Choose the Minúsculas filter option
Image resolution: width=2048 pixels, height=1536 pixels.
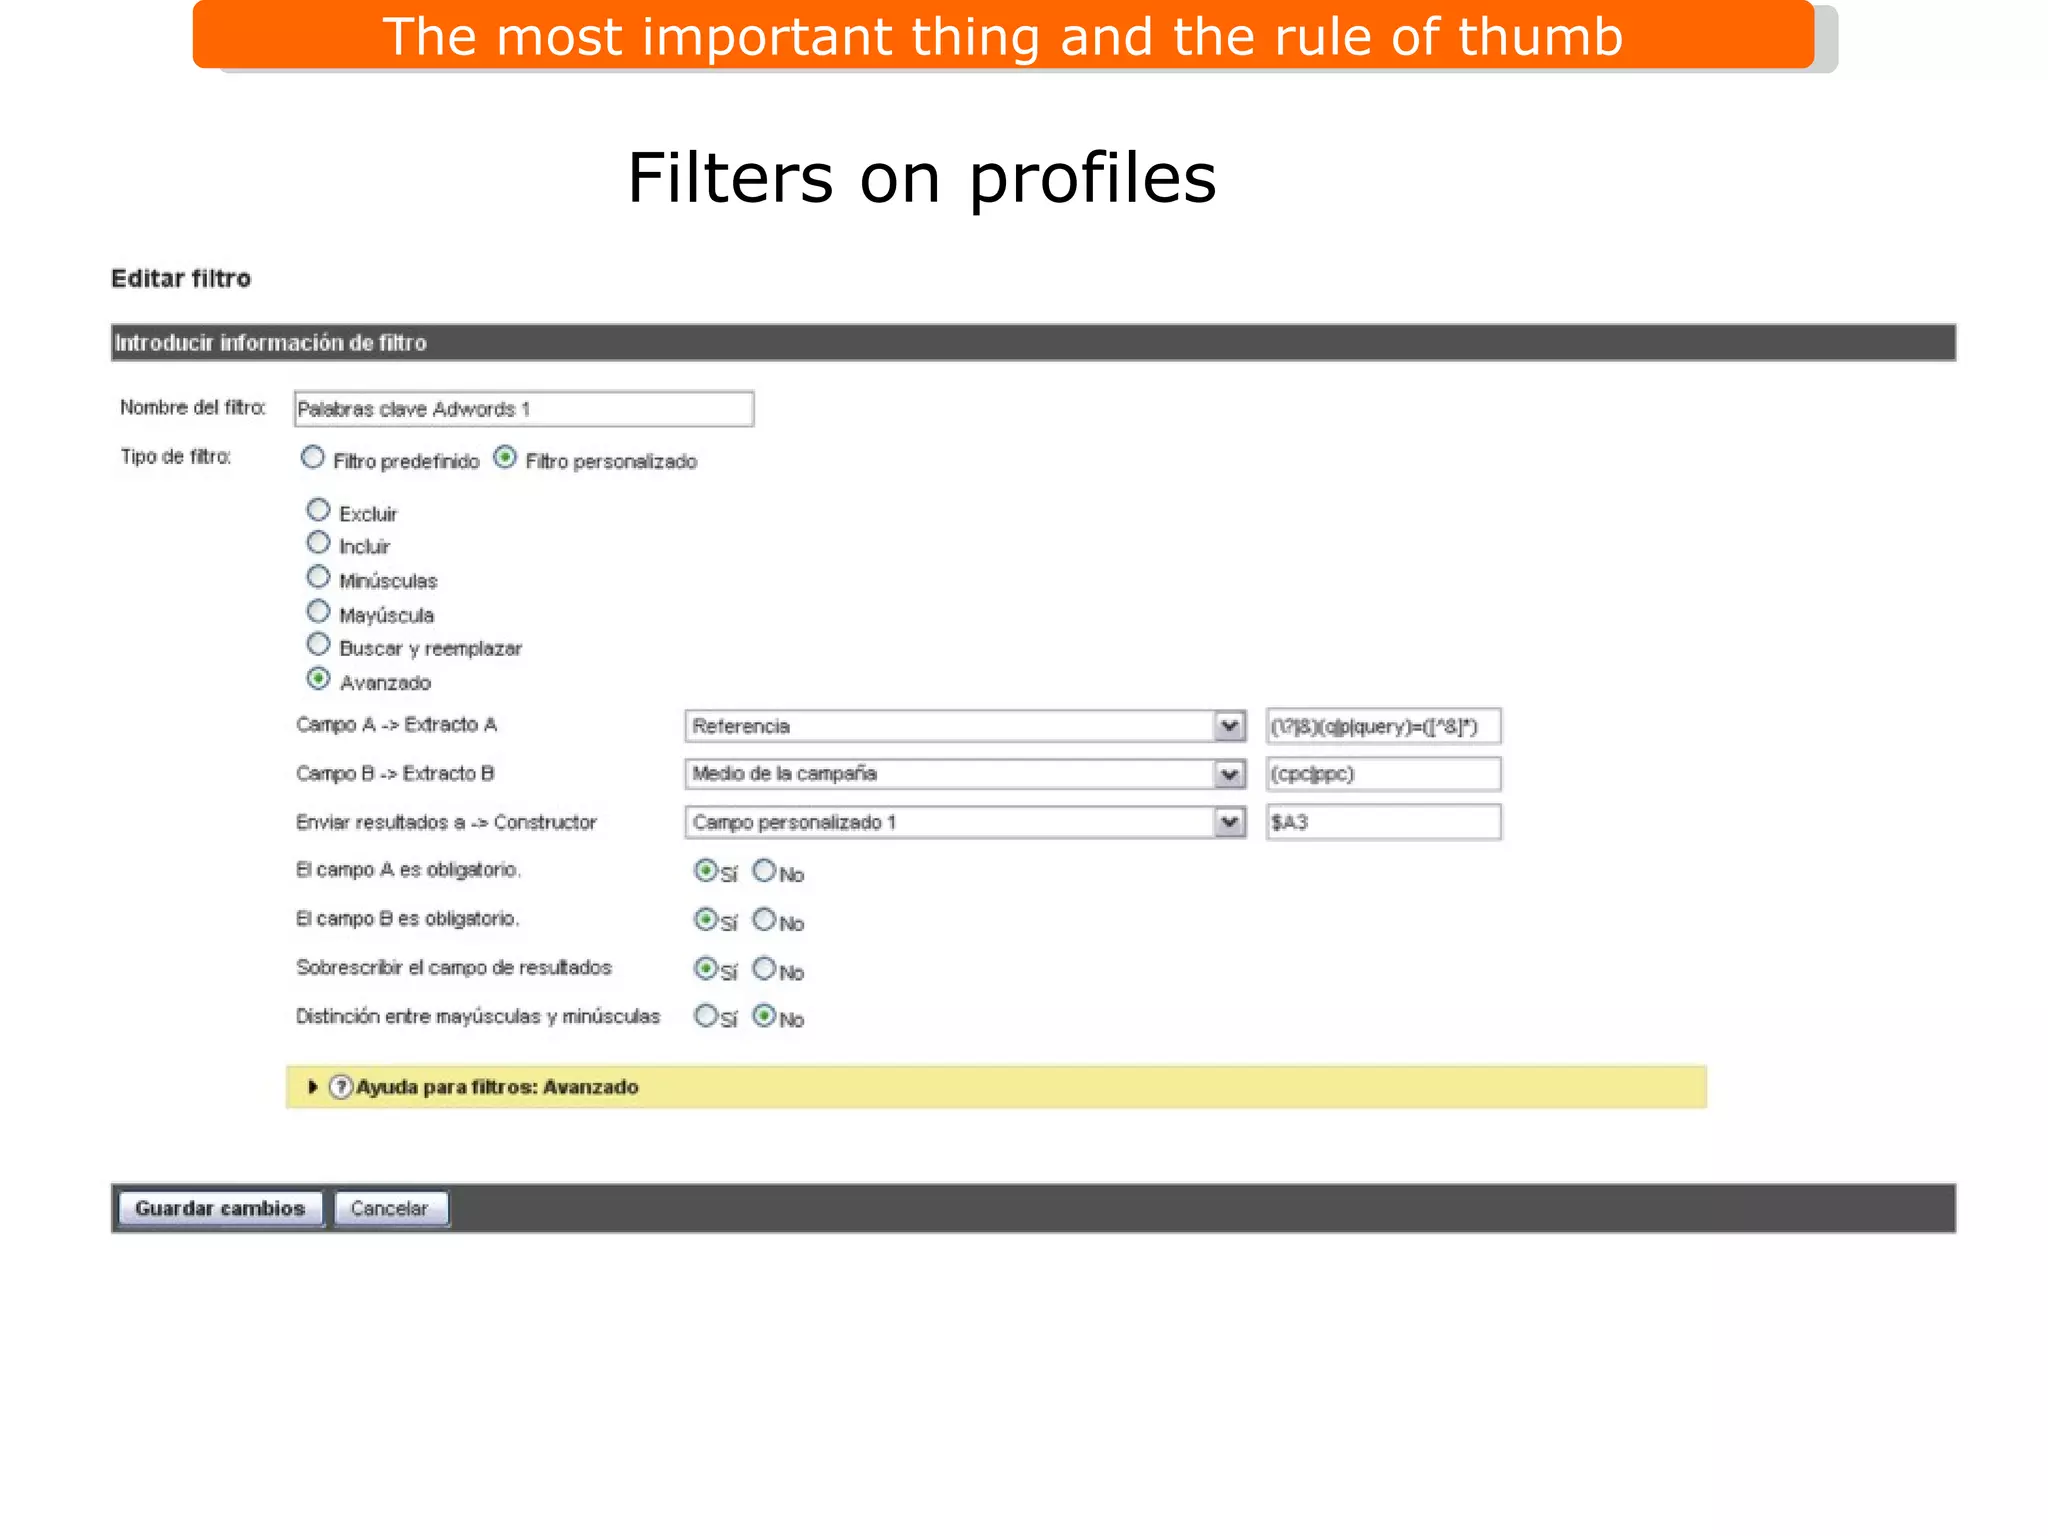pyautogui.click(x=318, y=577)
